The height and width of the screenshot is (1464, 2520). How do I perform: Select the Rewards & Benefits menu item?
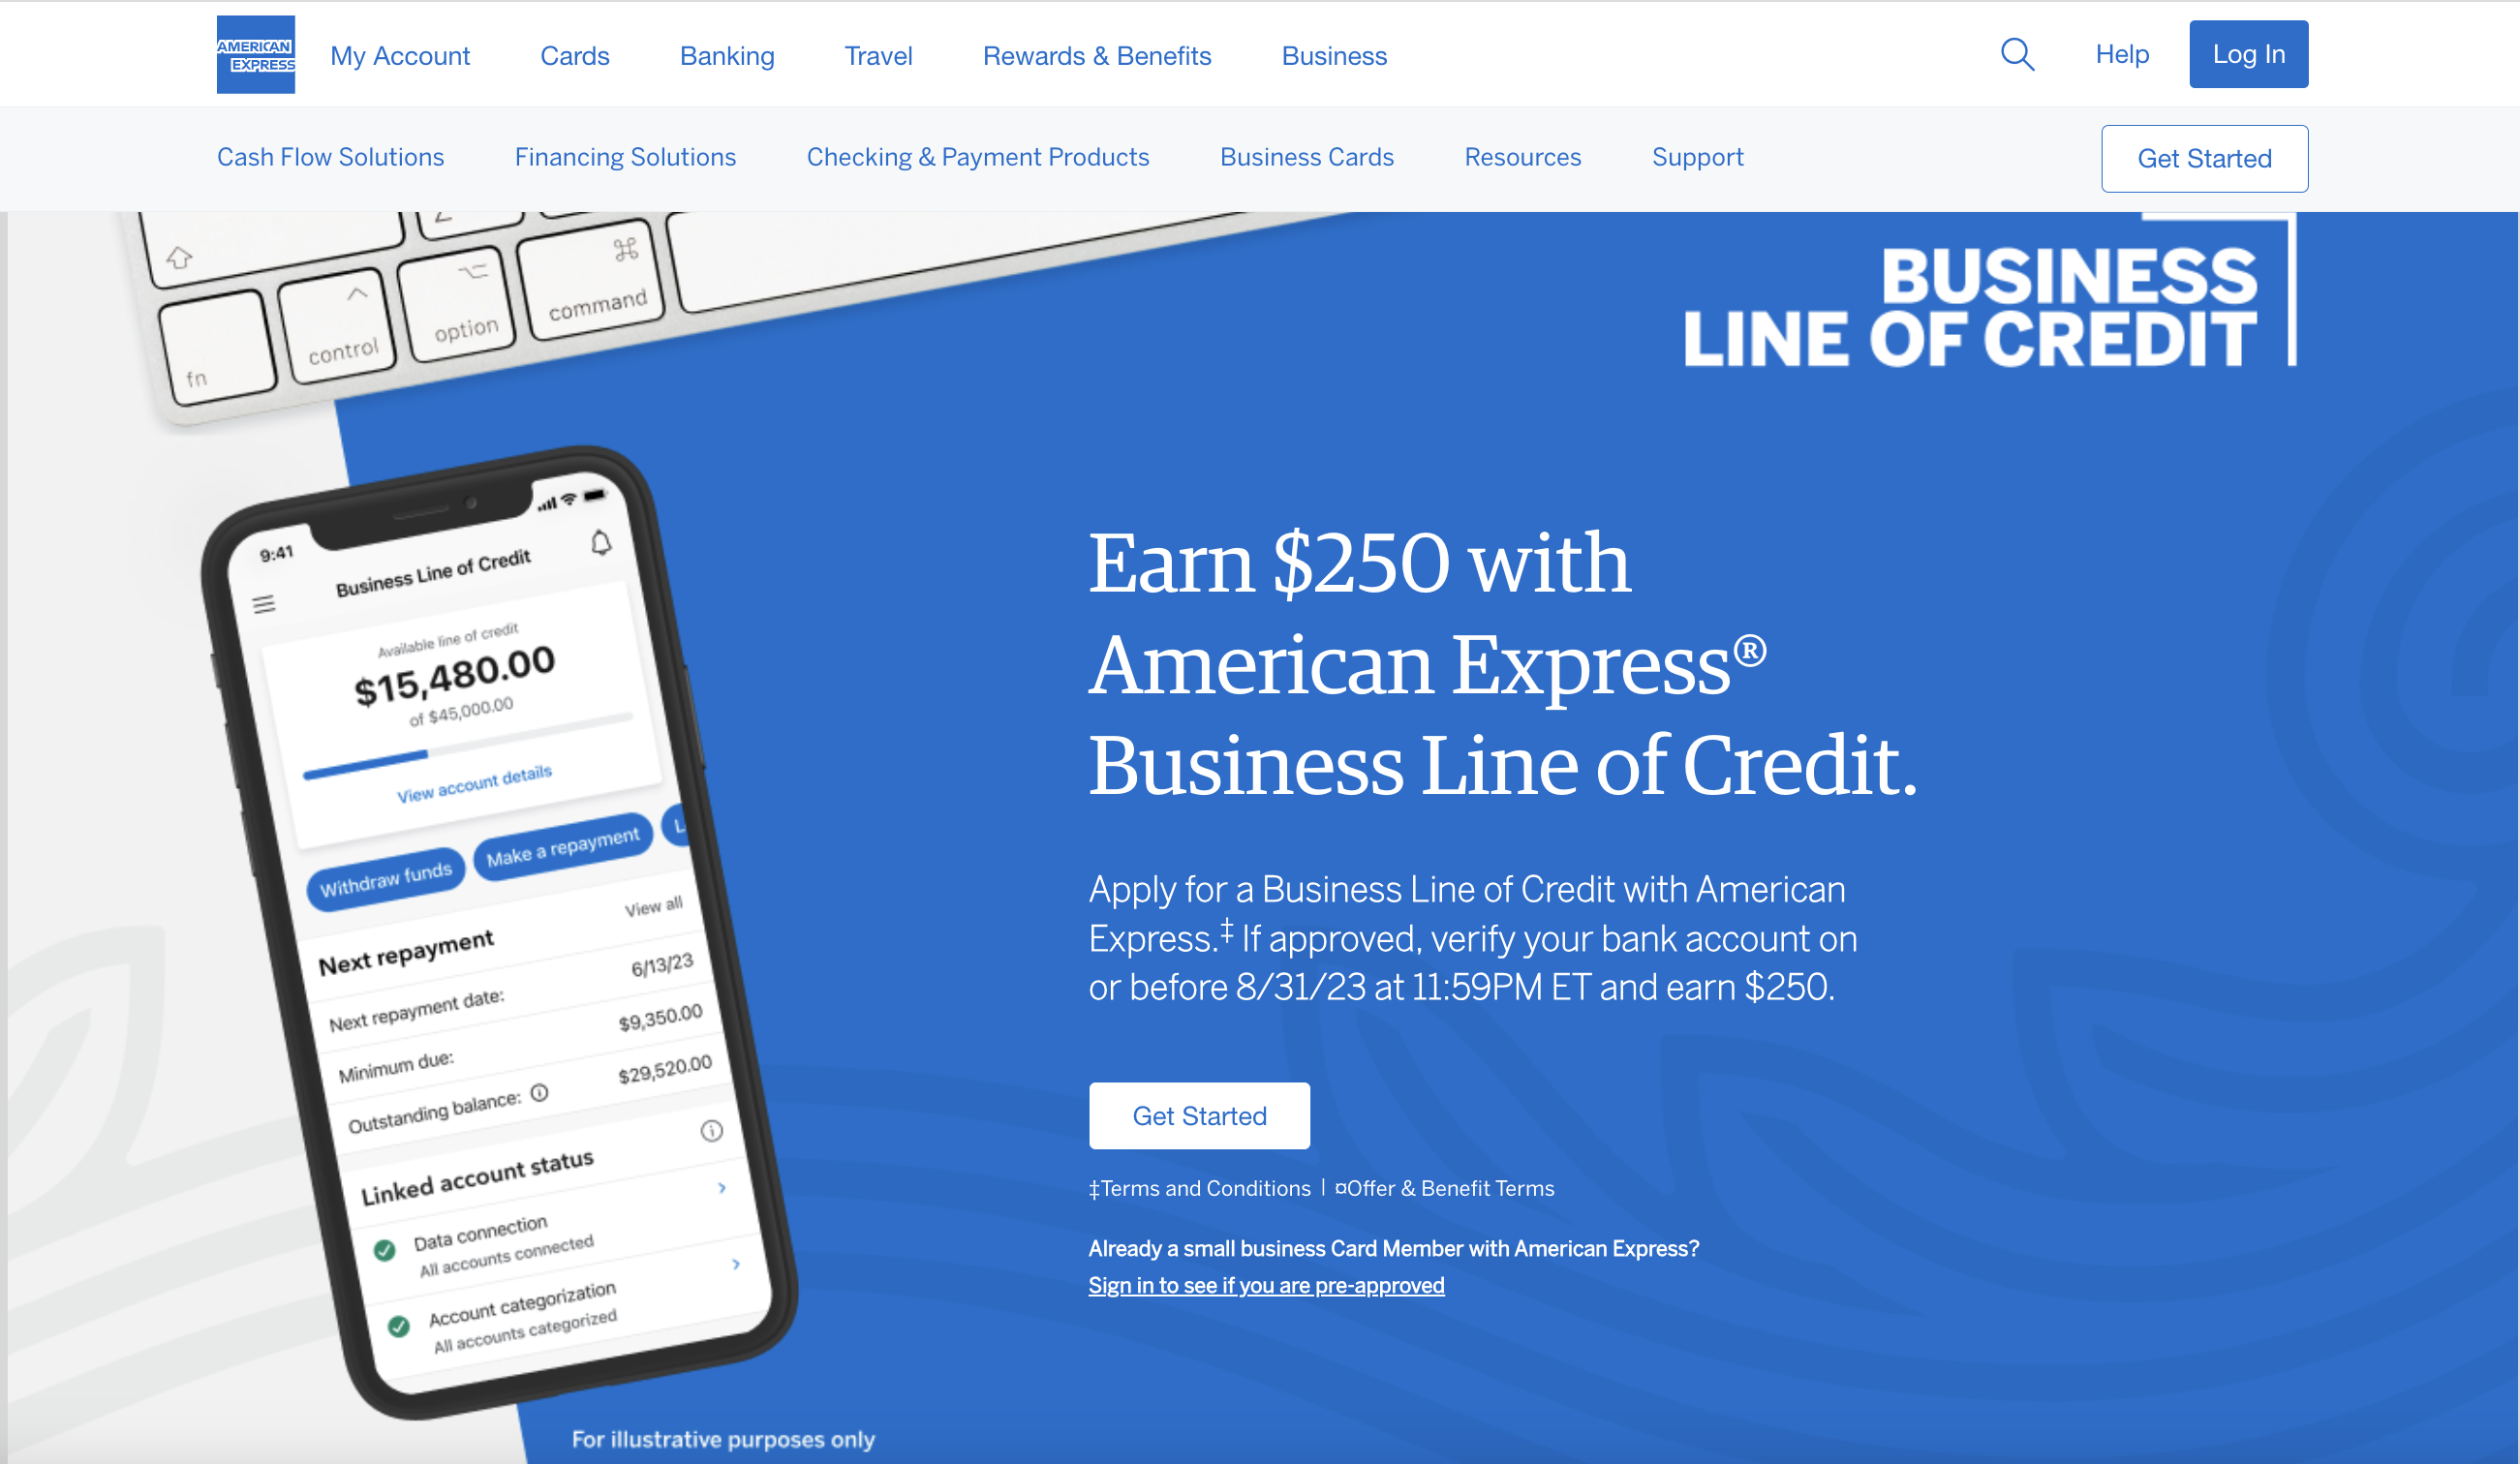1096,54
